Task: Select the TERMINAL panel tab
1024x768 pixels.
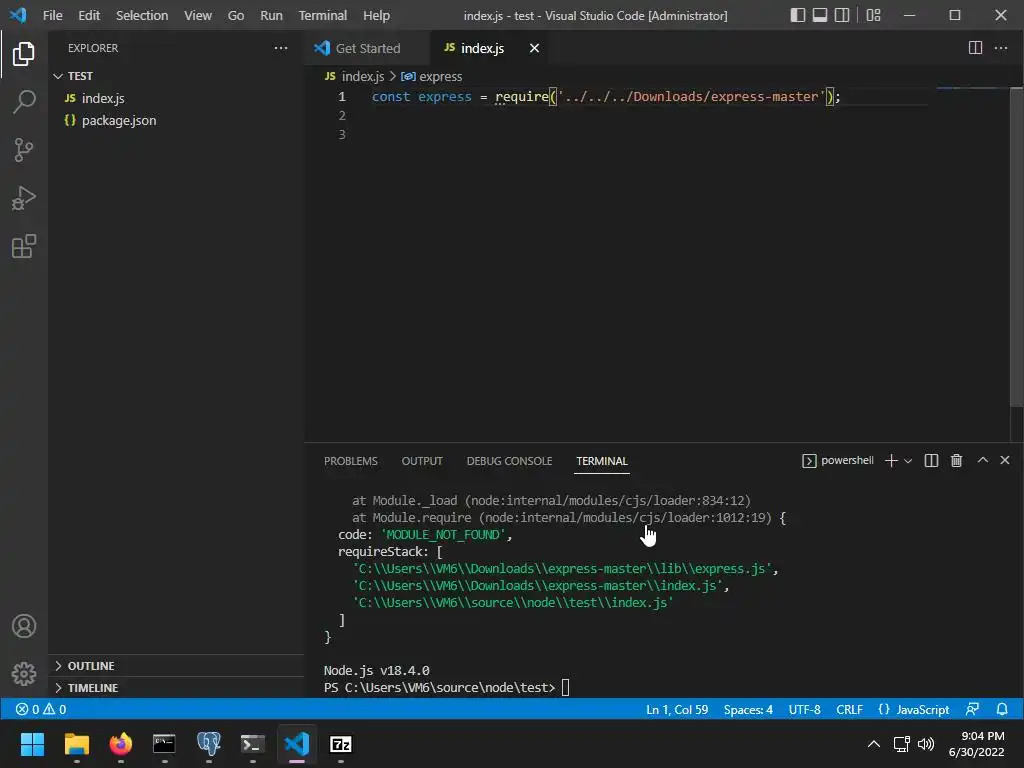Action: 601,461
